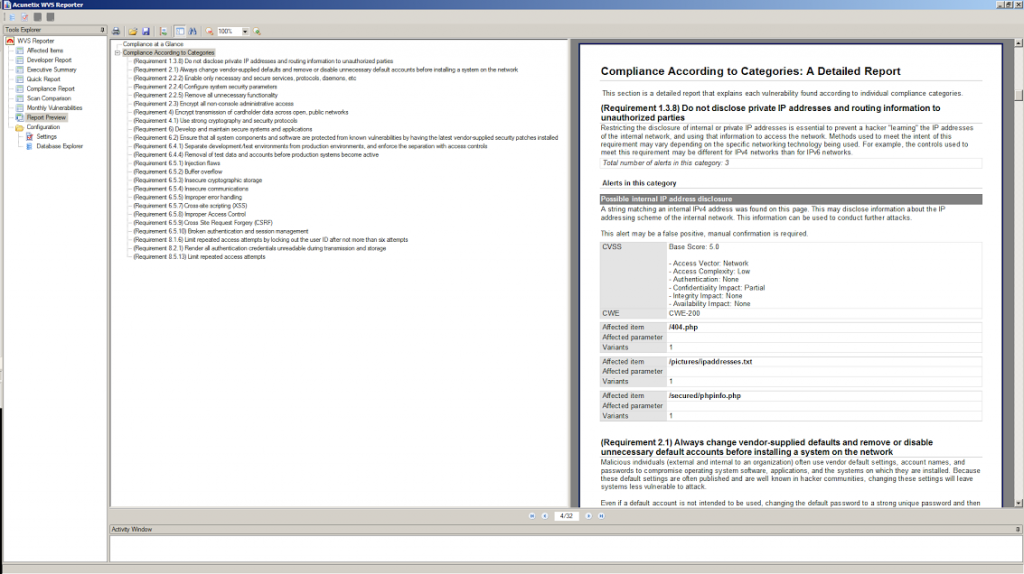Go to Requirement 2.2.2 outline entry

tap(245, 78)
